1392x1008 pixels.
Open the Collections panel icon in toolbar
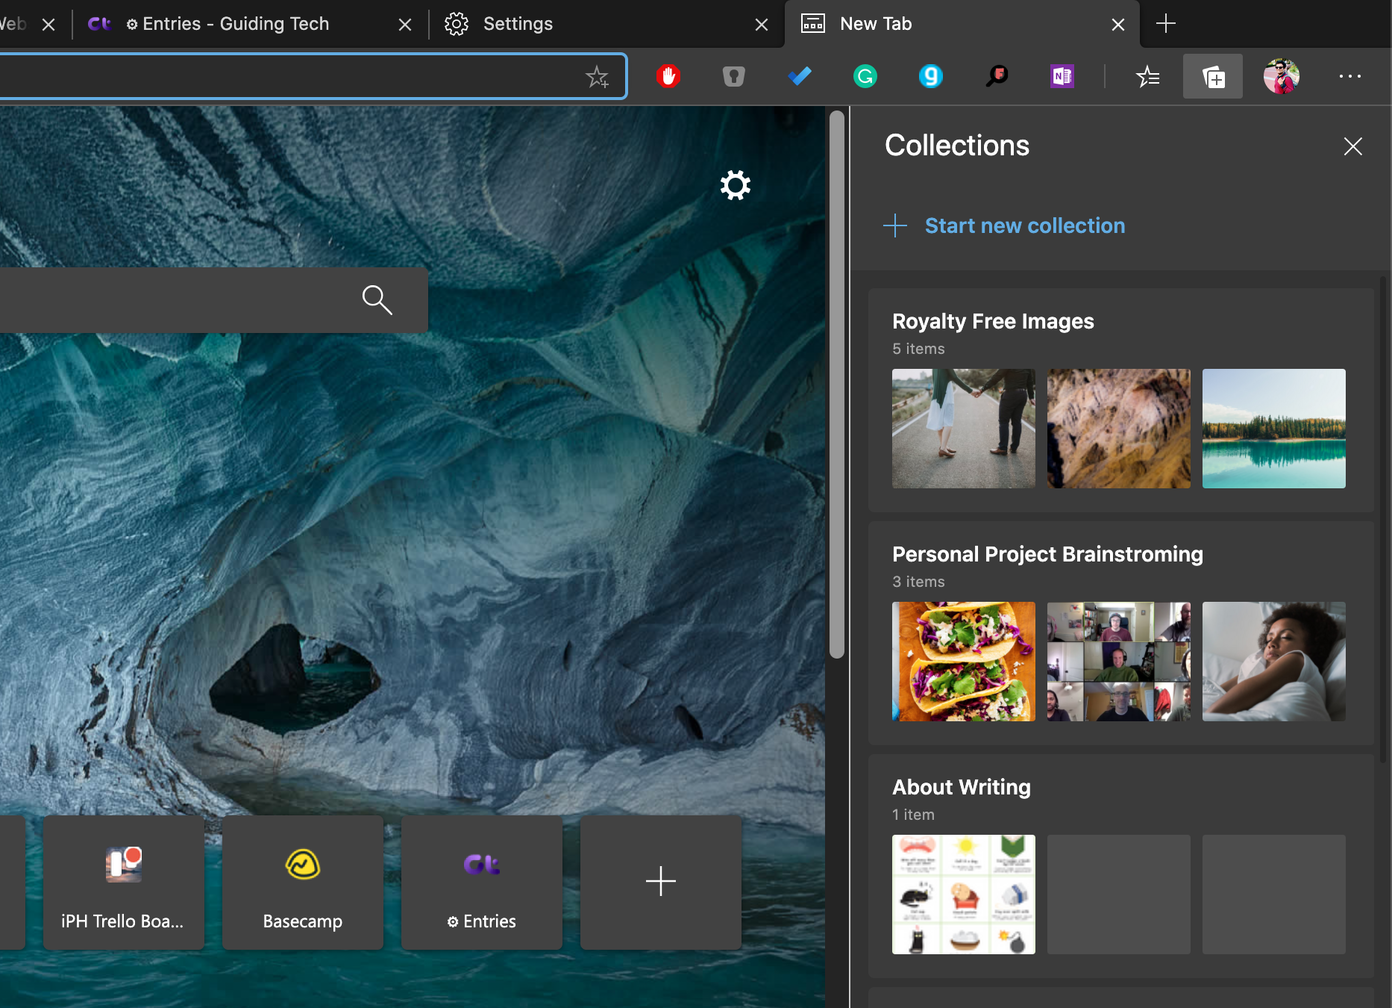[1212, 76]
